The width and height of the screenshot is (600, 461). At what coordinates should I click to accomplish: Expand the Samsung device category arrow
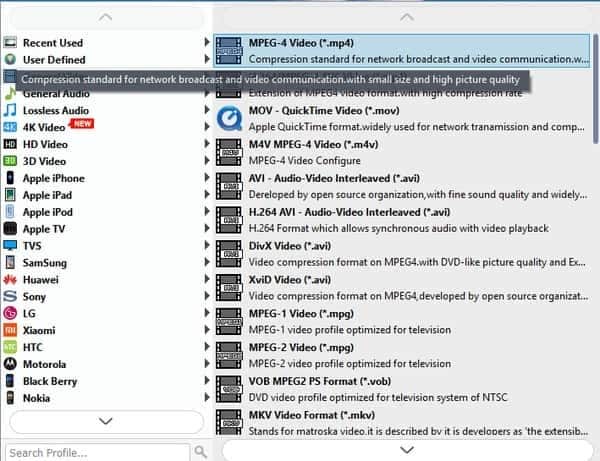[207, 262]
